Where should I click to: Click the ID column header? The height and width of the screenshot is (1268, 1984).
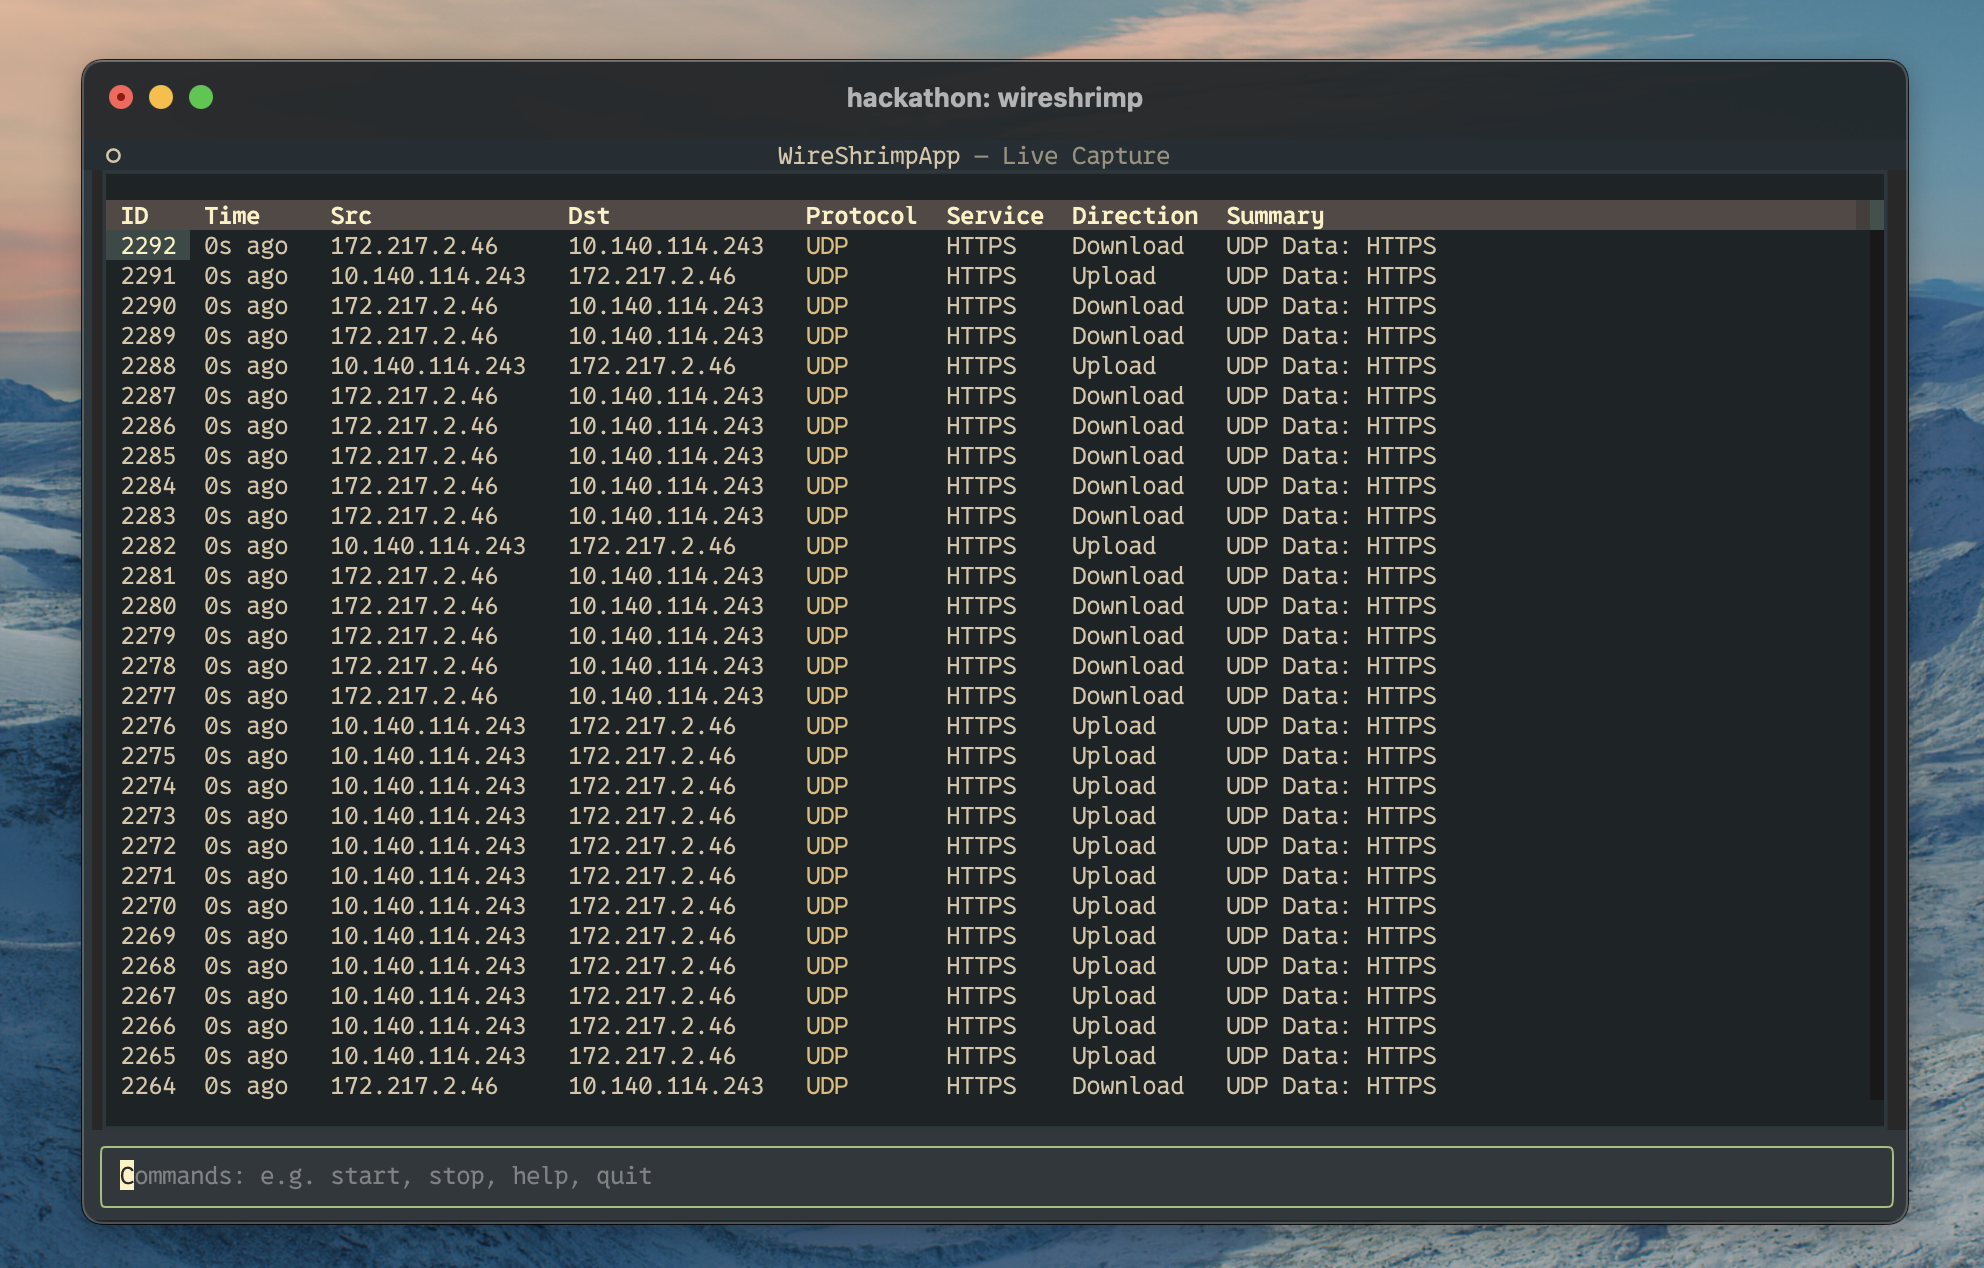135,216
